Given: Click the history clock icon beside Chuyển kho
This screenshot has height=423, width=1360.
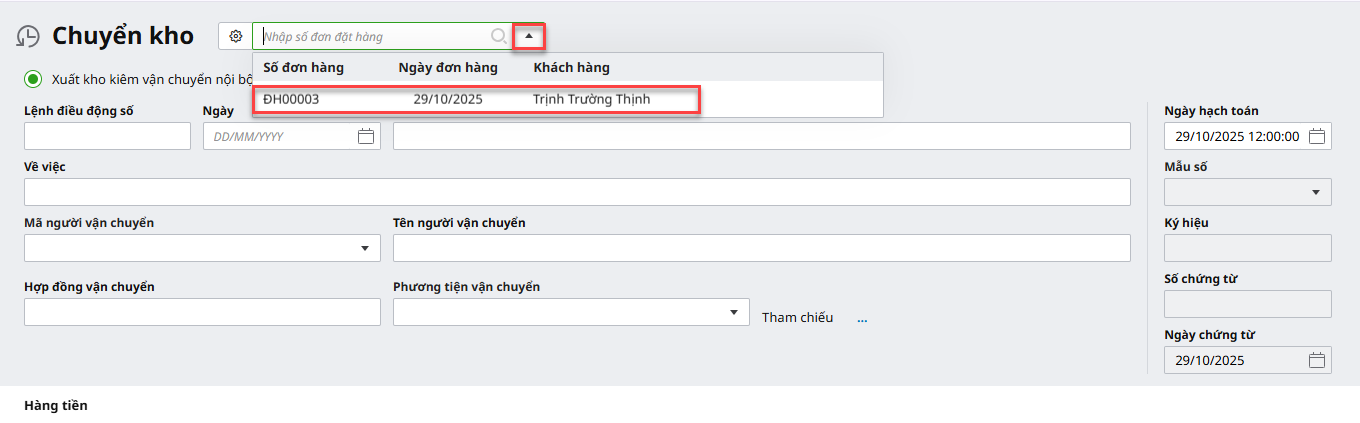Looking at the screenshot, I should (28, 36).
